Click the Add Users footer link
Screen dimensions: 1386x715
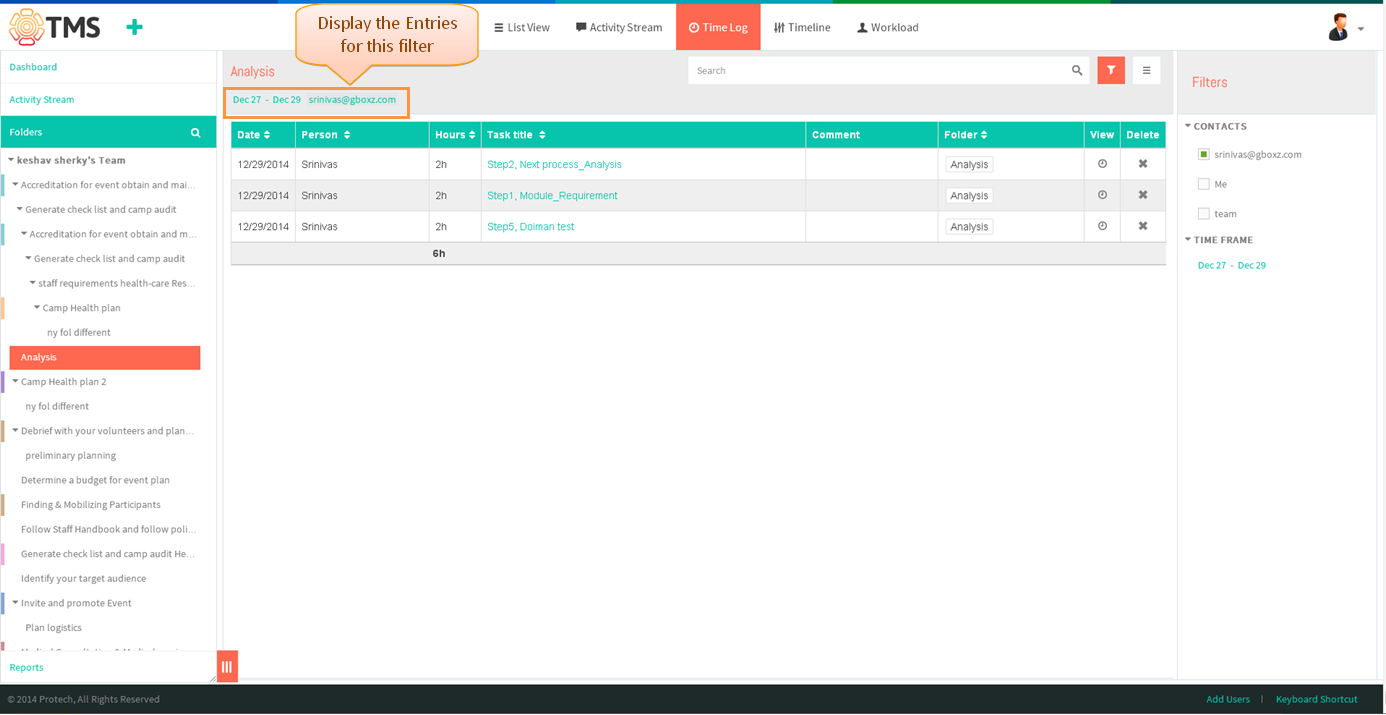(1228, 699)
